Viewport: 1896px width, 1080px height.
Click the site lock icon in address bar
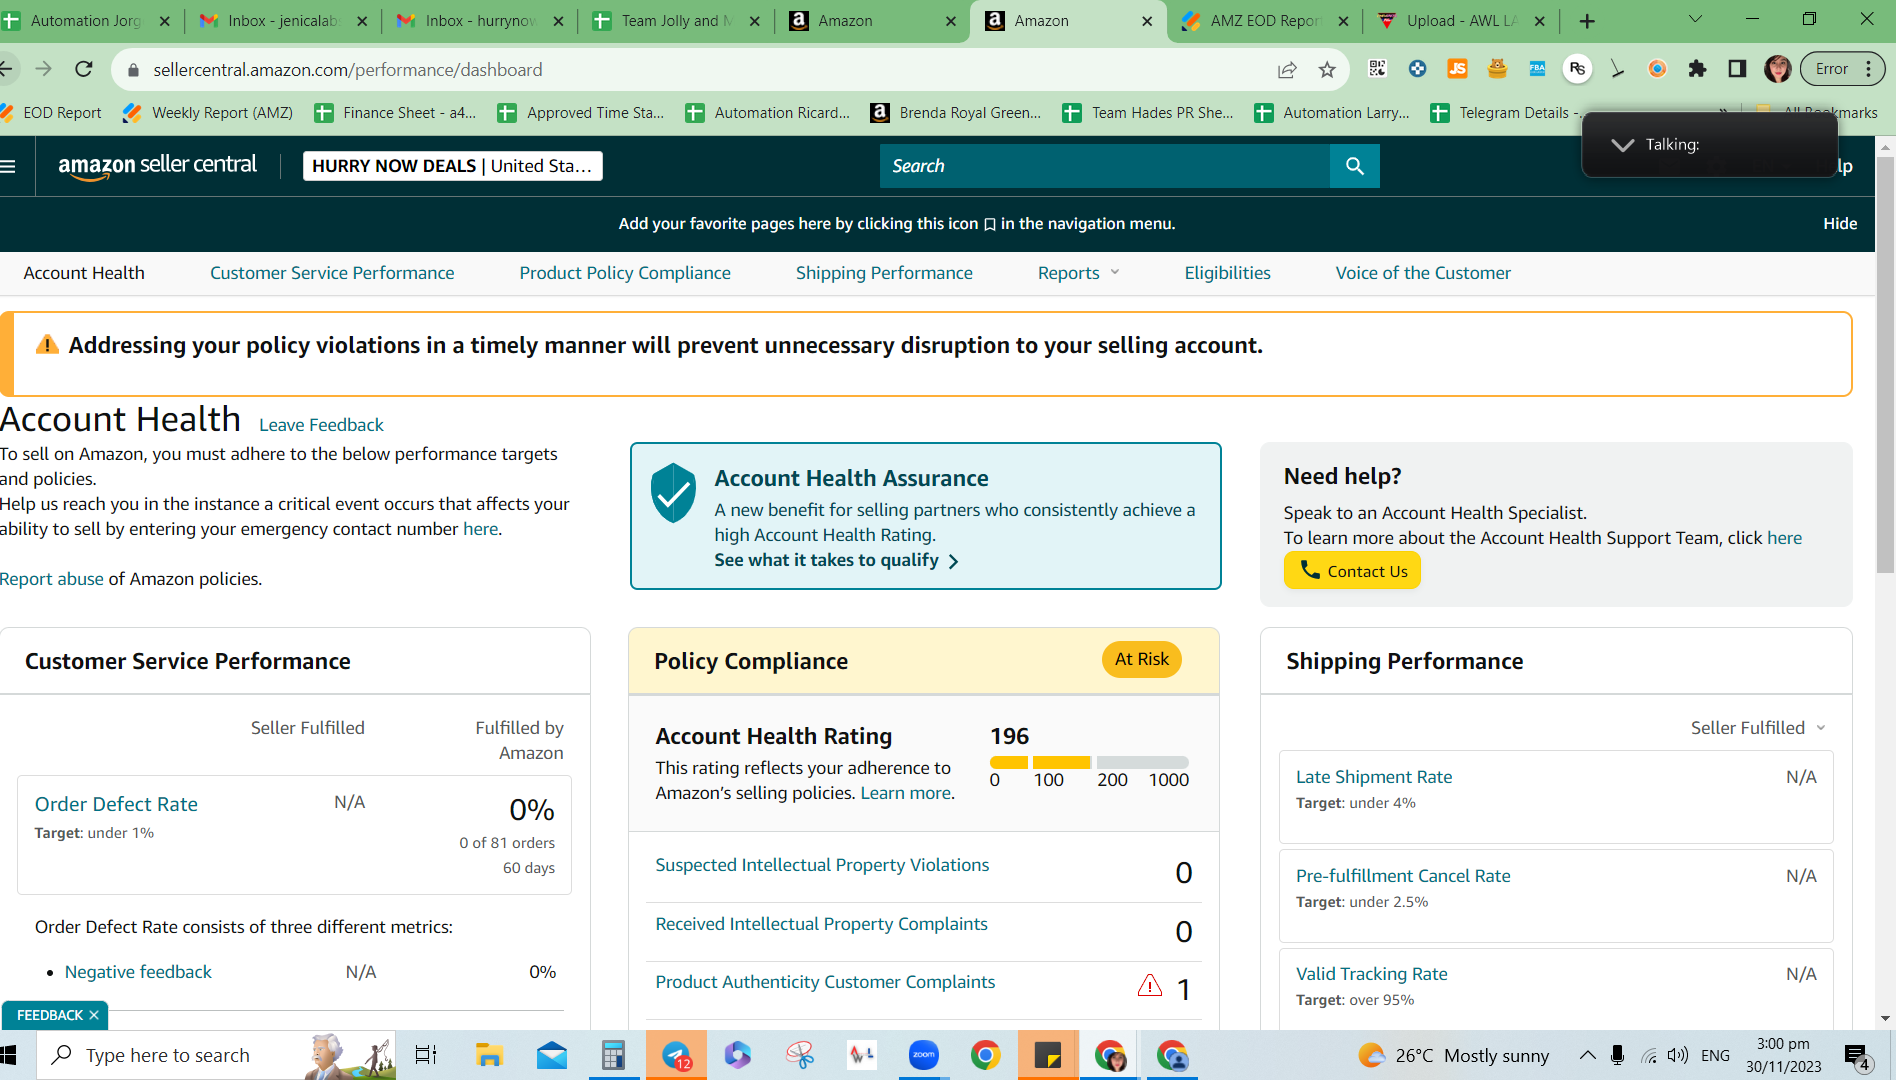click(133, 70)
